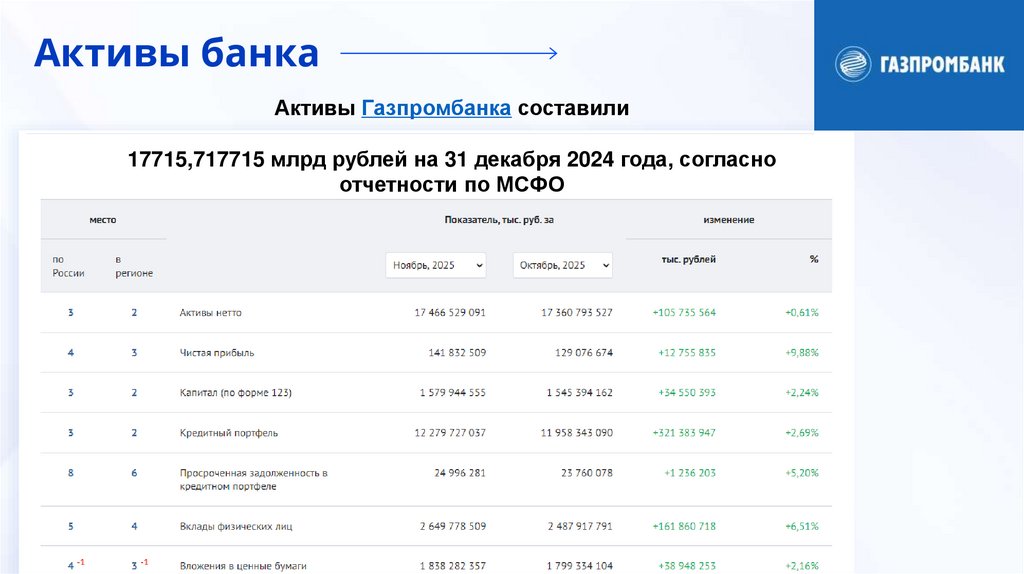1024x574 pixels.
Task: Click the percentage +2,16%
Action: click(801, 566)
